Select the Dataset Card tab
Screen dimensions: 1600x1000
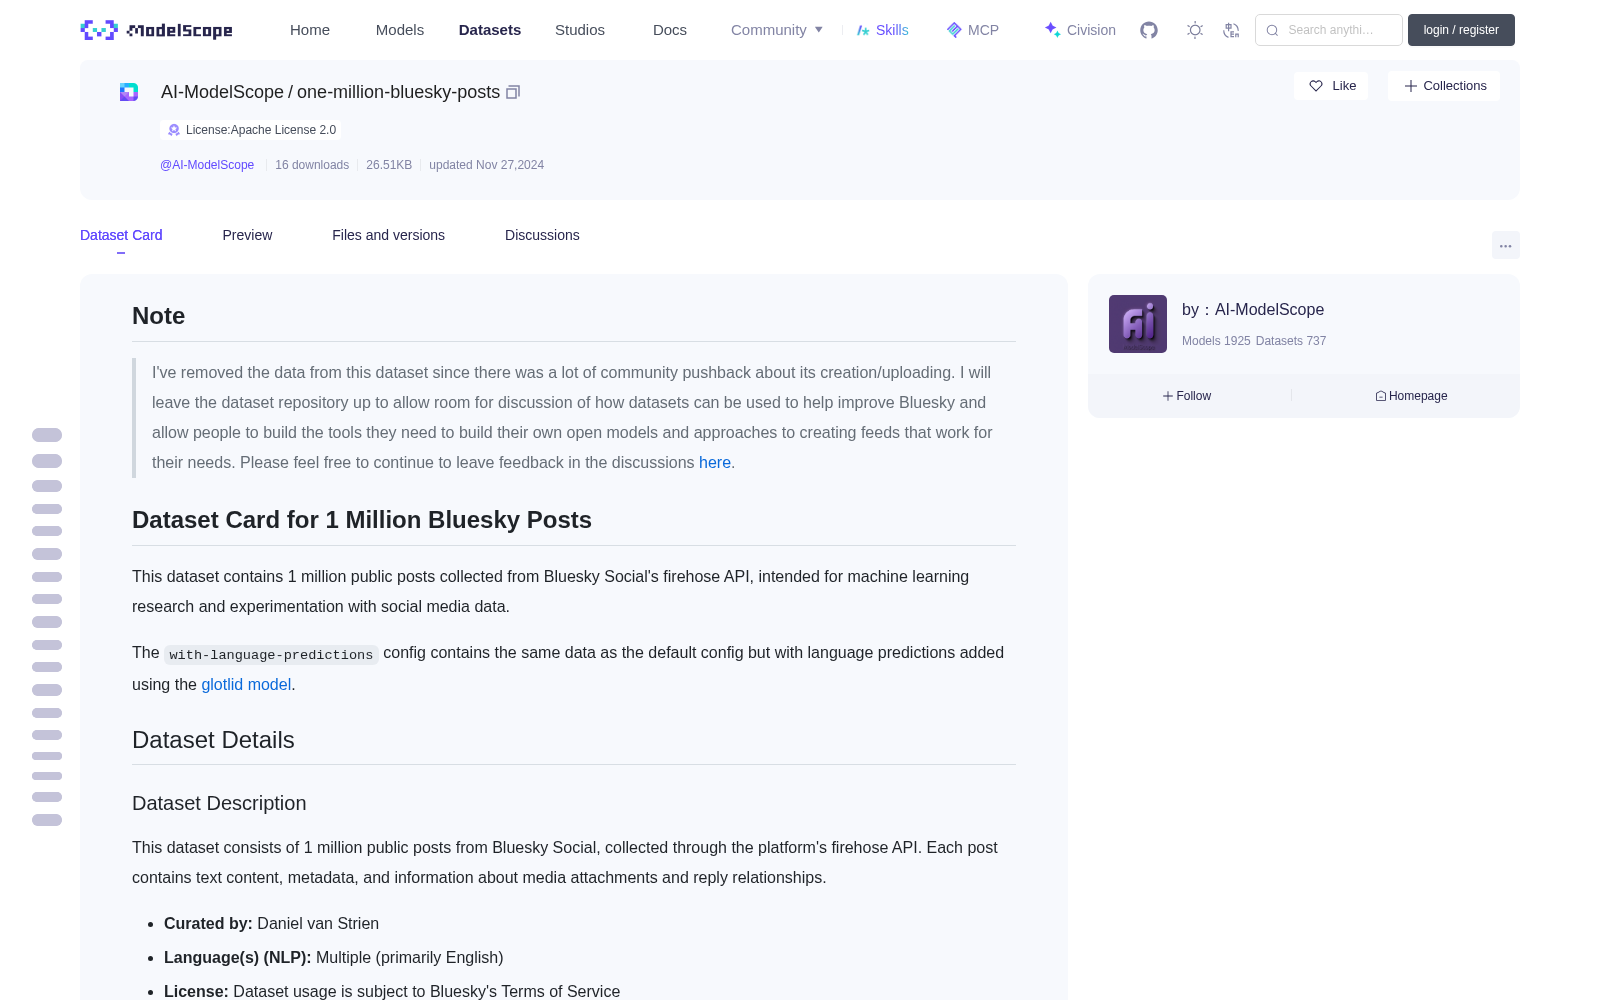pos(121,235)
